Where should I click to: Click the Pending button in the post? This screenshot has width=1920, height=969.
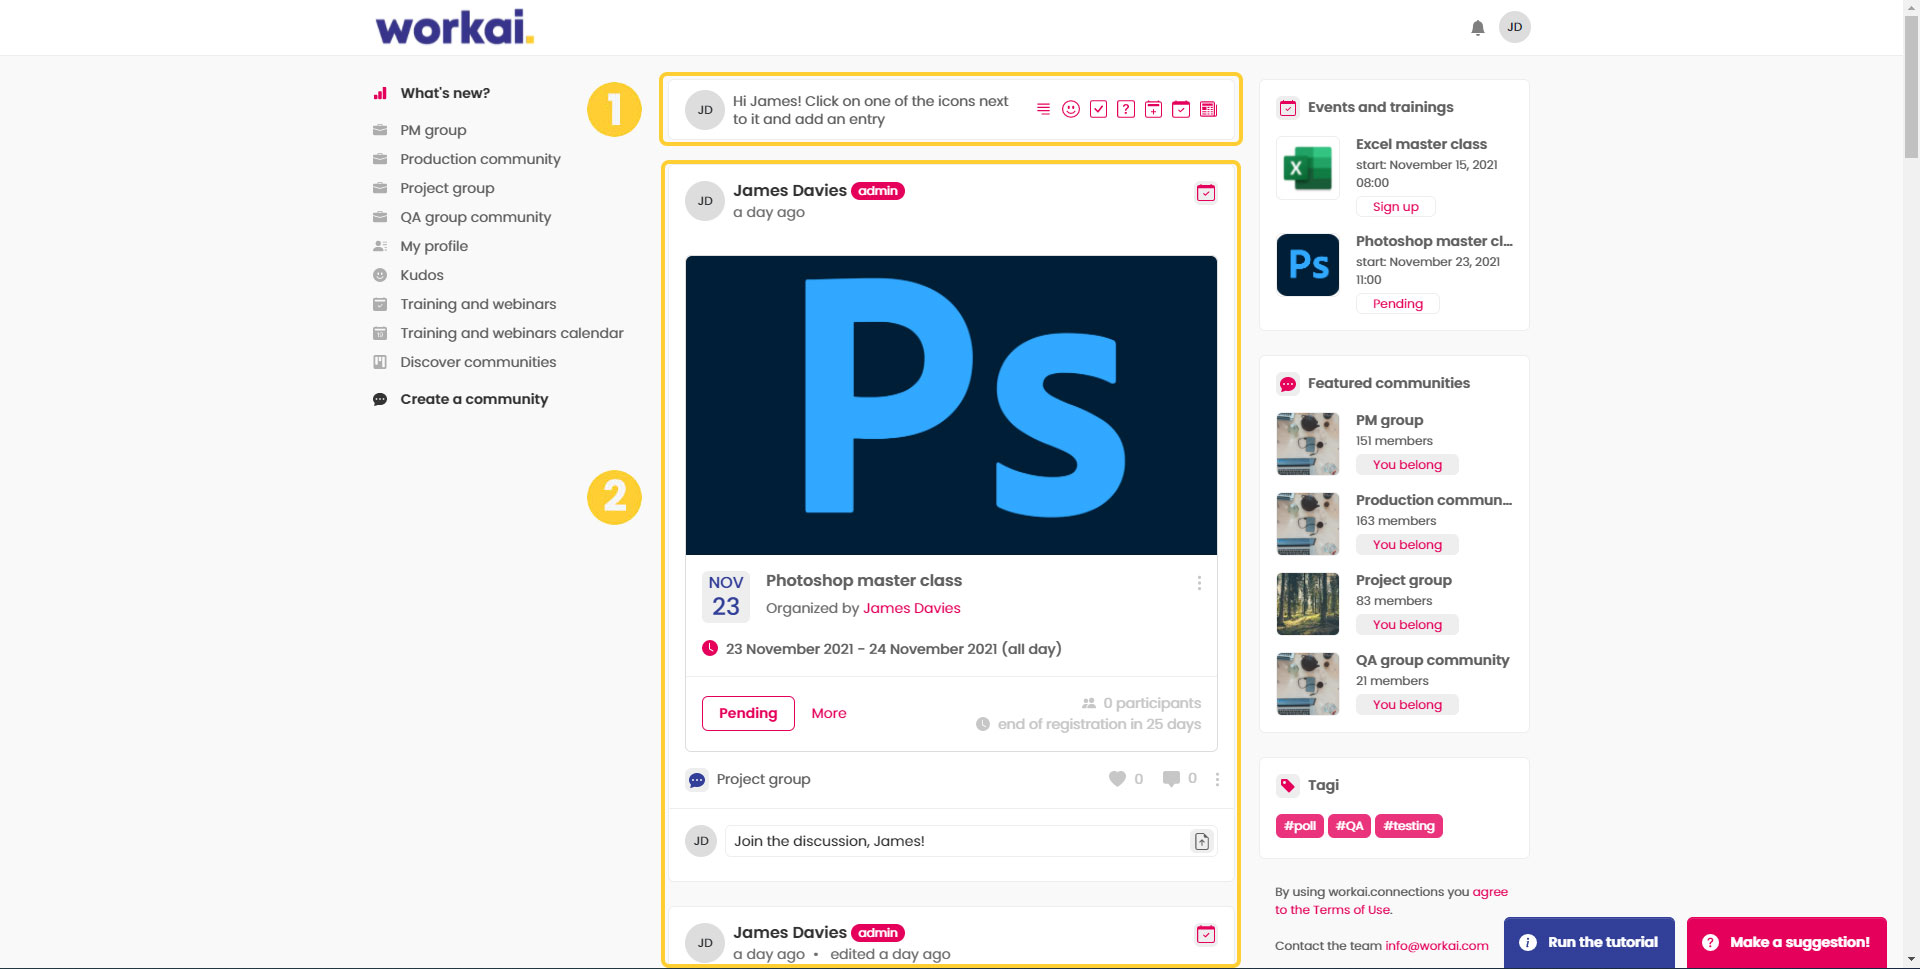coord(748,713)
